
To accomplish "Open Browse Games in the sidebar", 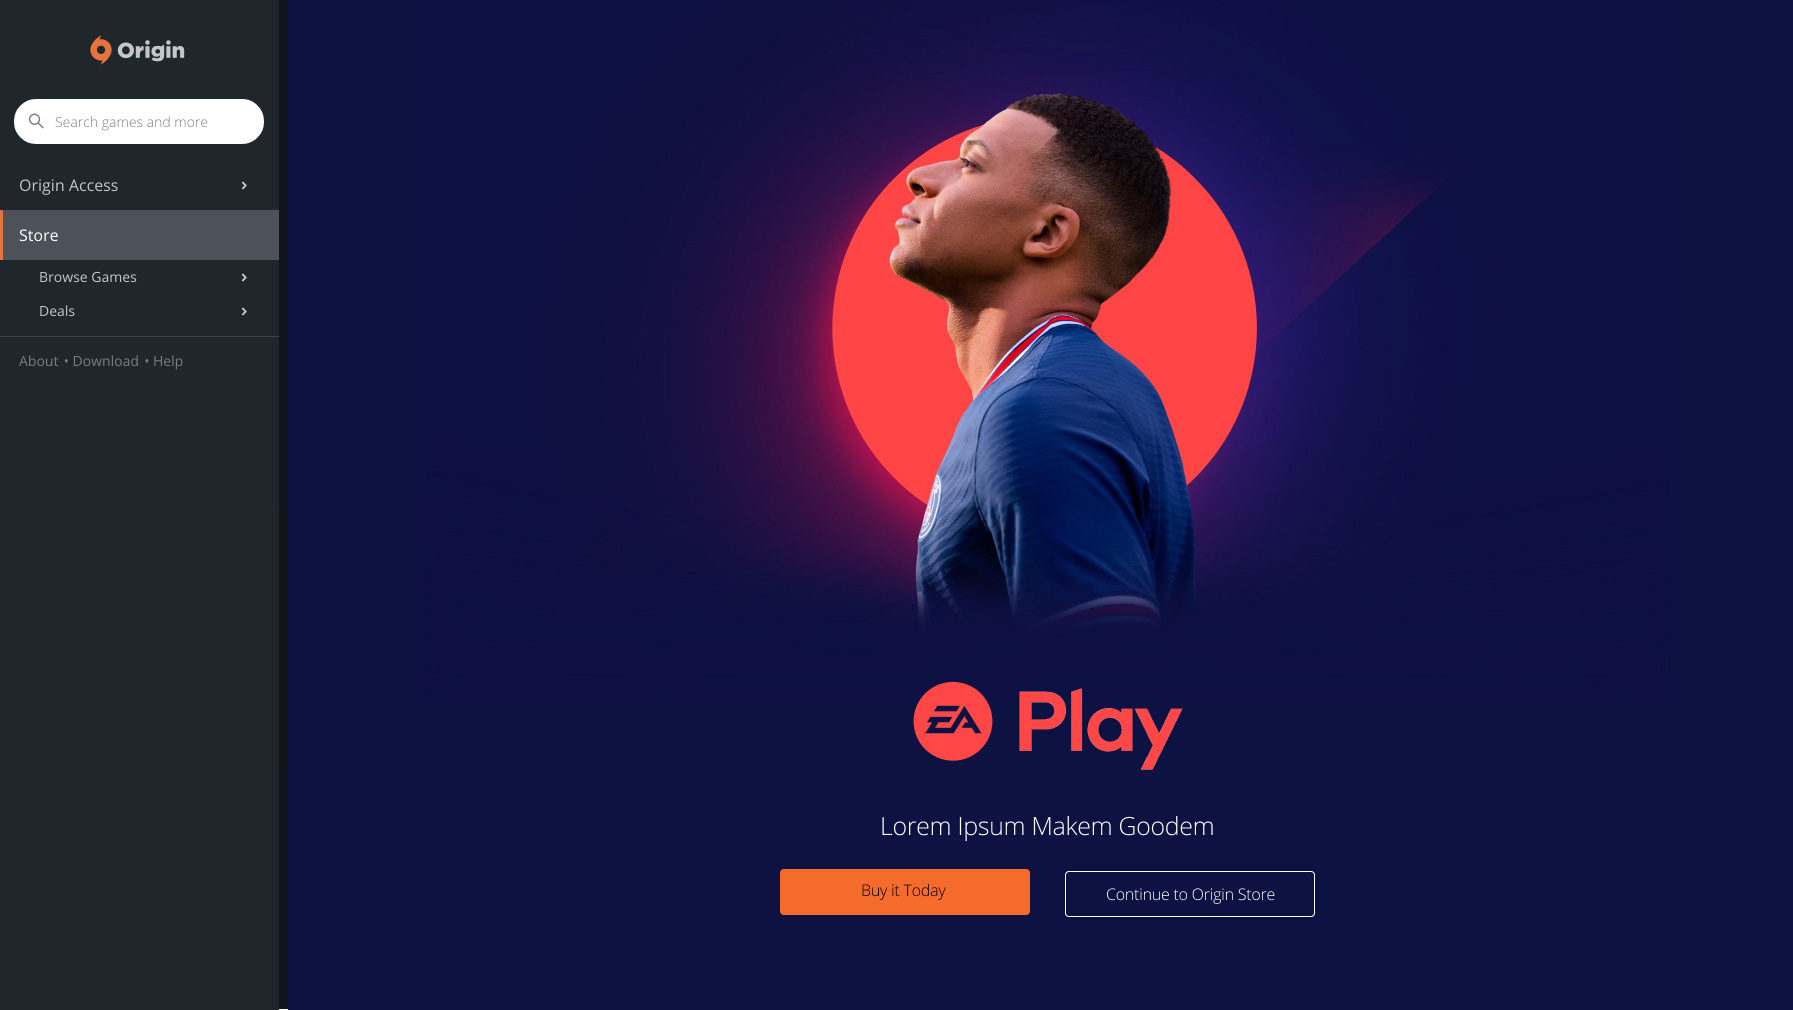I will coord(139,277).
